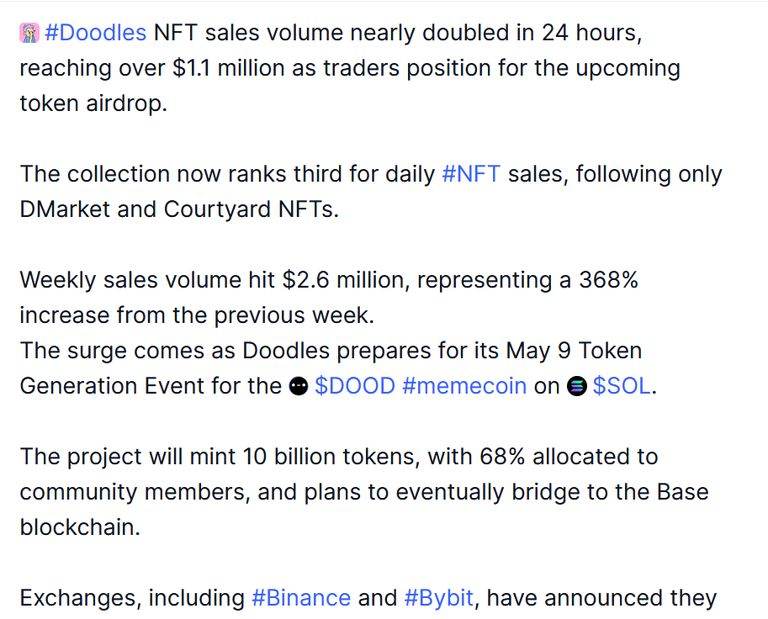The image size is (768, 619).
Task: Follow the $SOL cashtag link
Action: [x=622, y=386]
